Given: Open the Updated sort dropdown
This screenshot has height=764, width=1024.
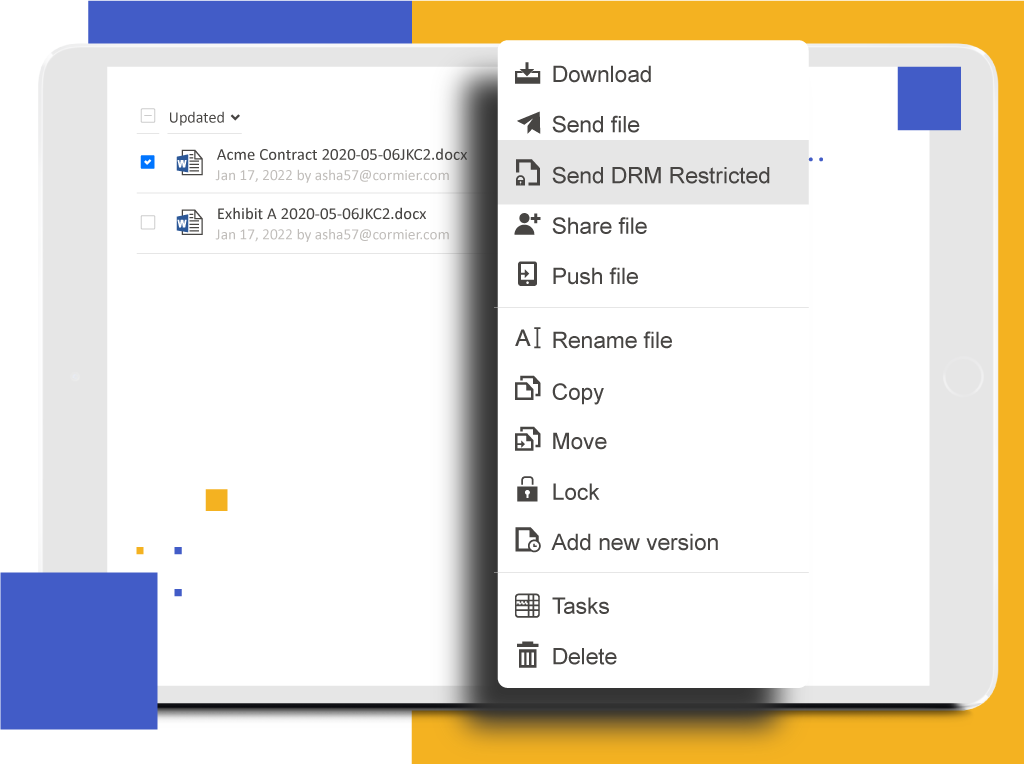Looking at the screenshot, I should point(197,117).
